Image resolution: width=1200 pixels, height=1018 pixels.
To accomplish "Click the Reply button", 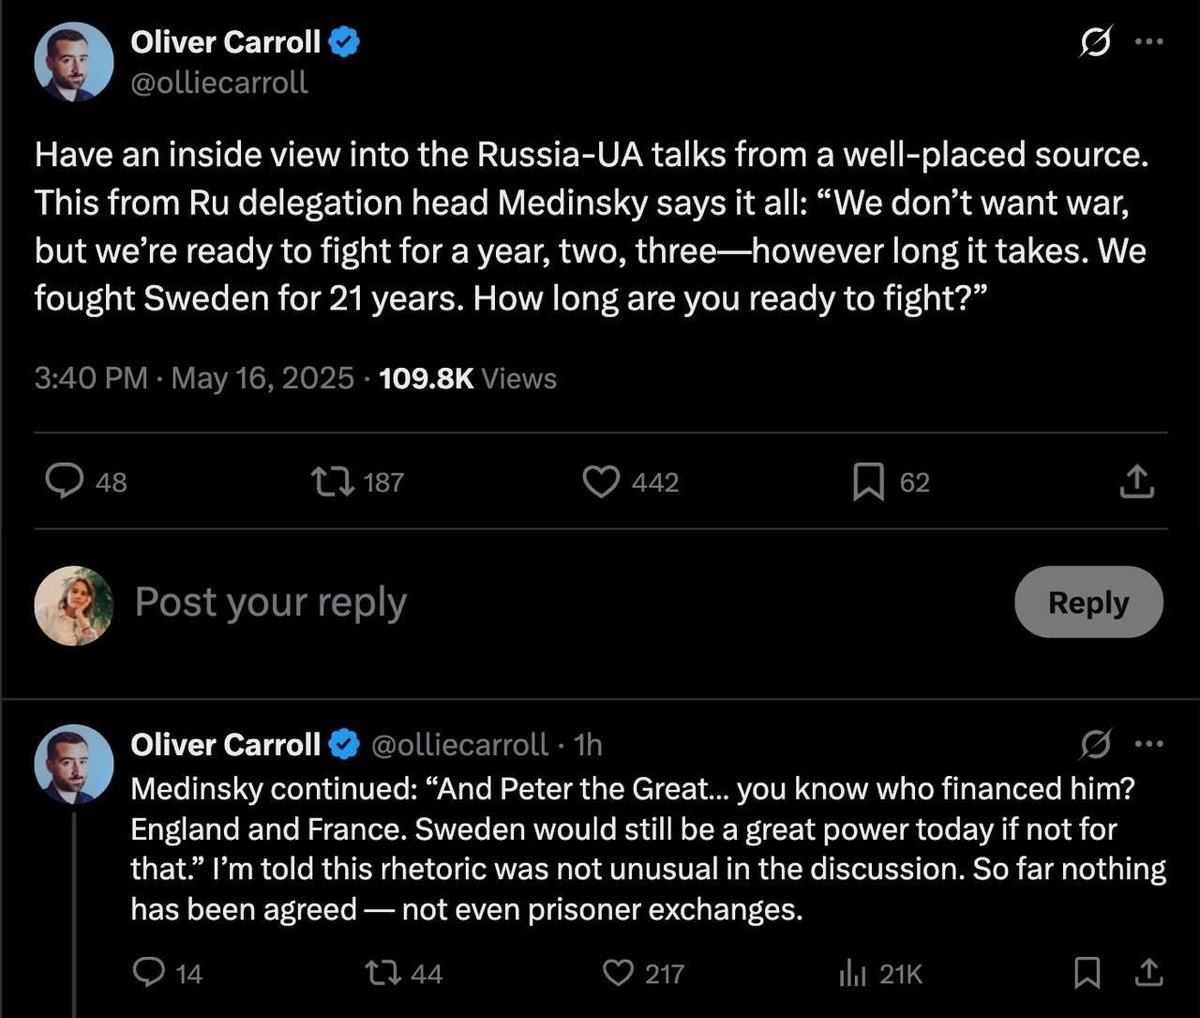I will pyautogui.click(x=1088, y=602).
